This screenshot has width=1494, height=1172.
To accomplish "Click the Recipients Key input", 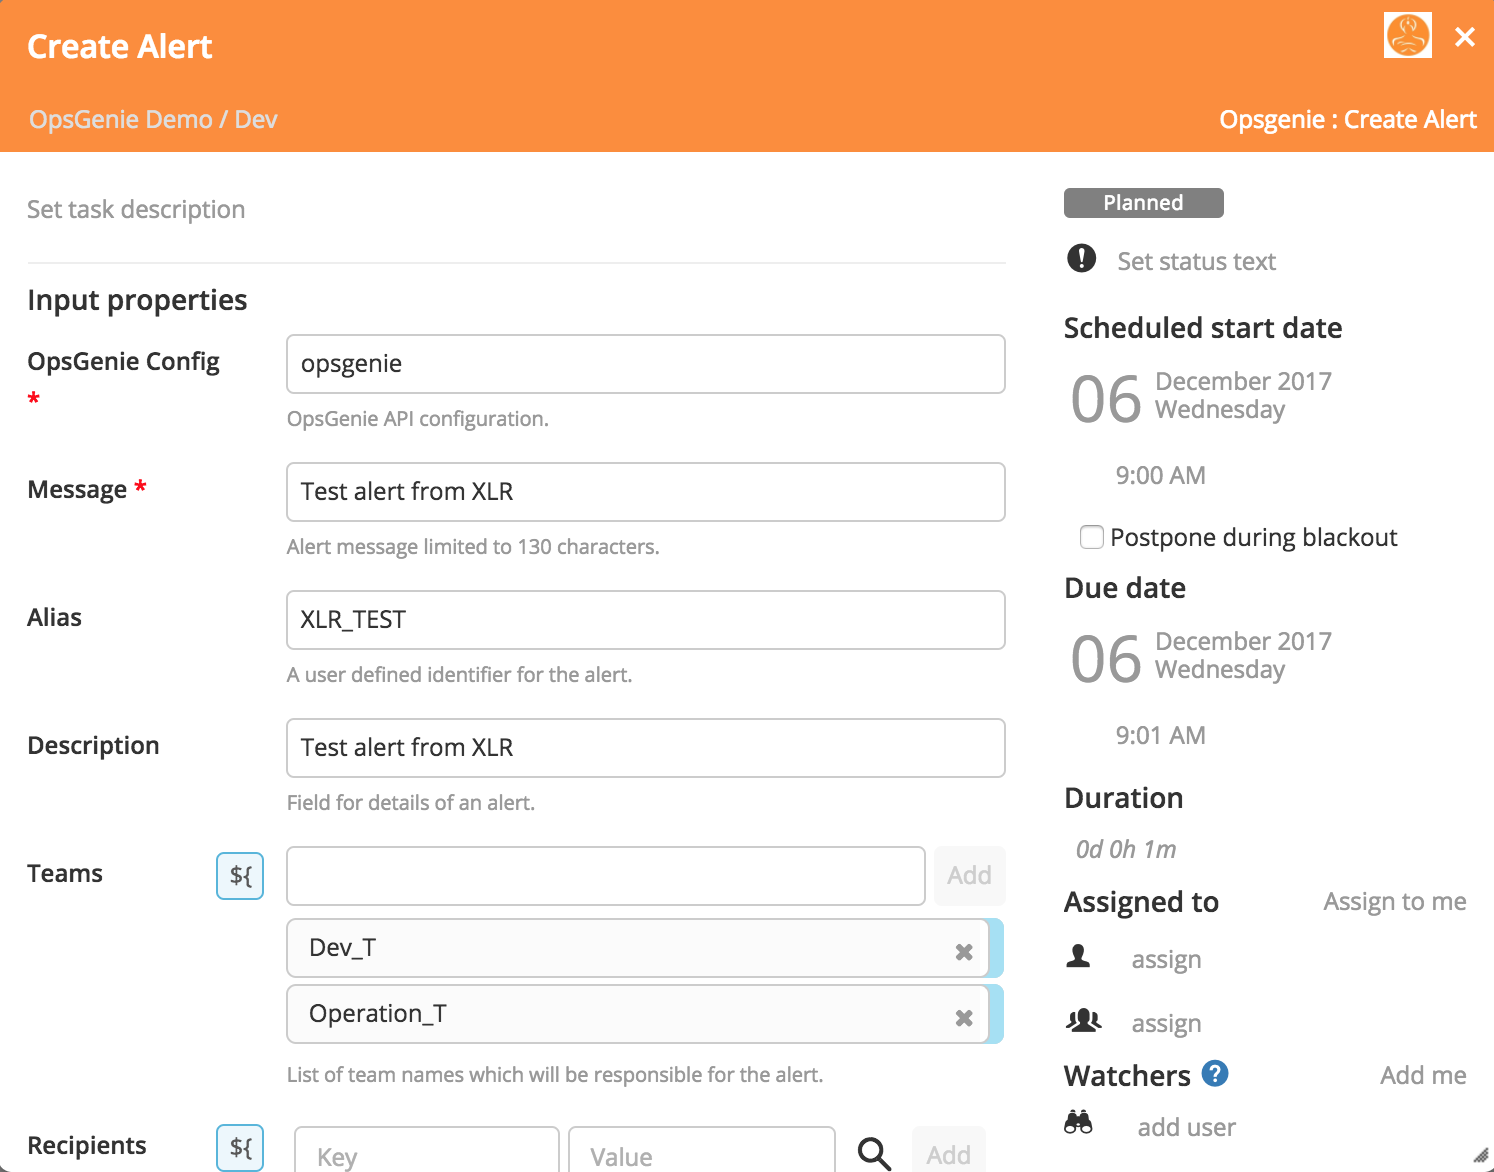I will point(427,1150).
